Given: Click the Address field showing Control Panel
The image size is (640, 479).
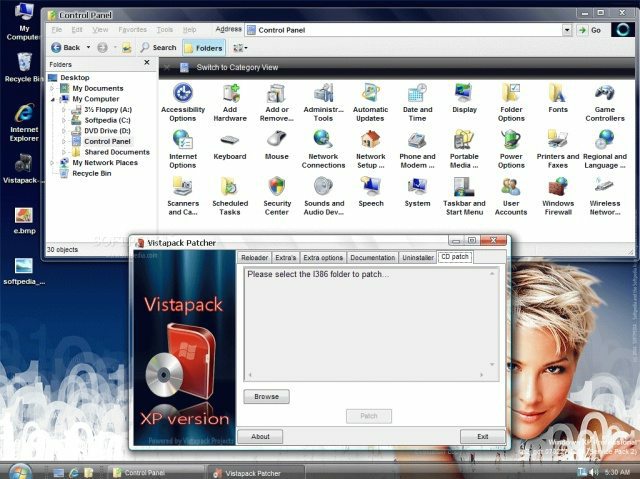Looking at the screenshot, I should click(404, 30).
